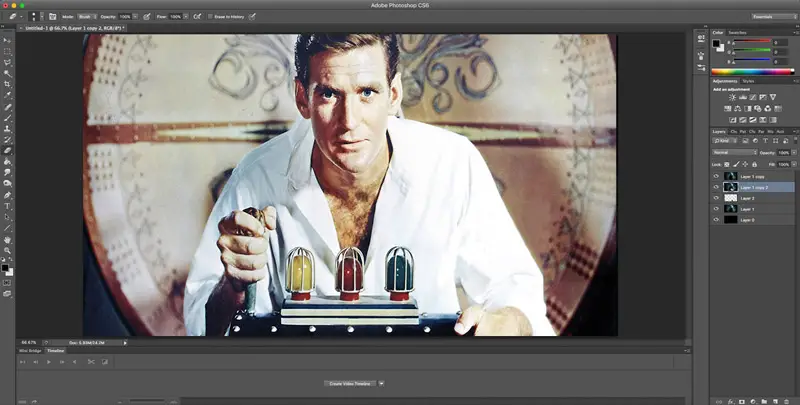
Task: Select the Zoom tool
Action: [7, 250]
